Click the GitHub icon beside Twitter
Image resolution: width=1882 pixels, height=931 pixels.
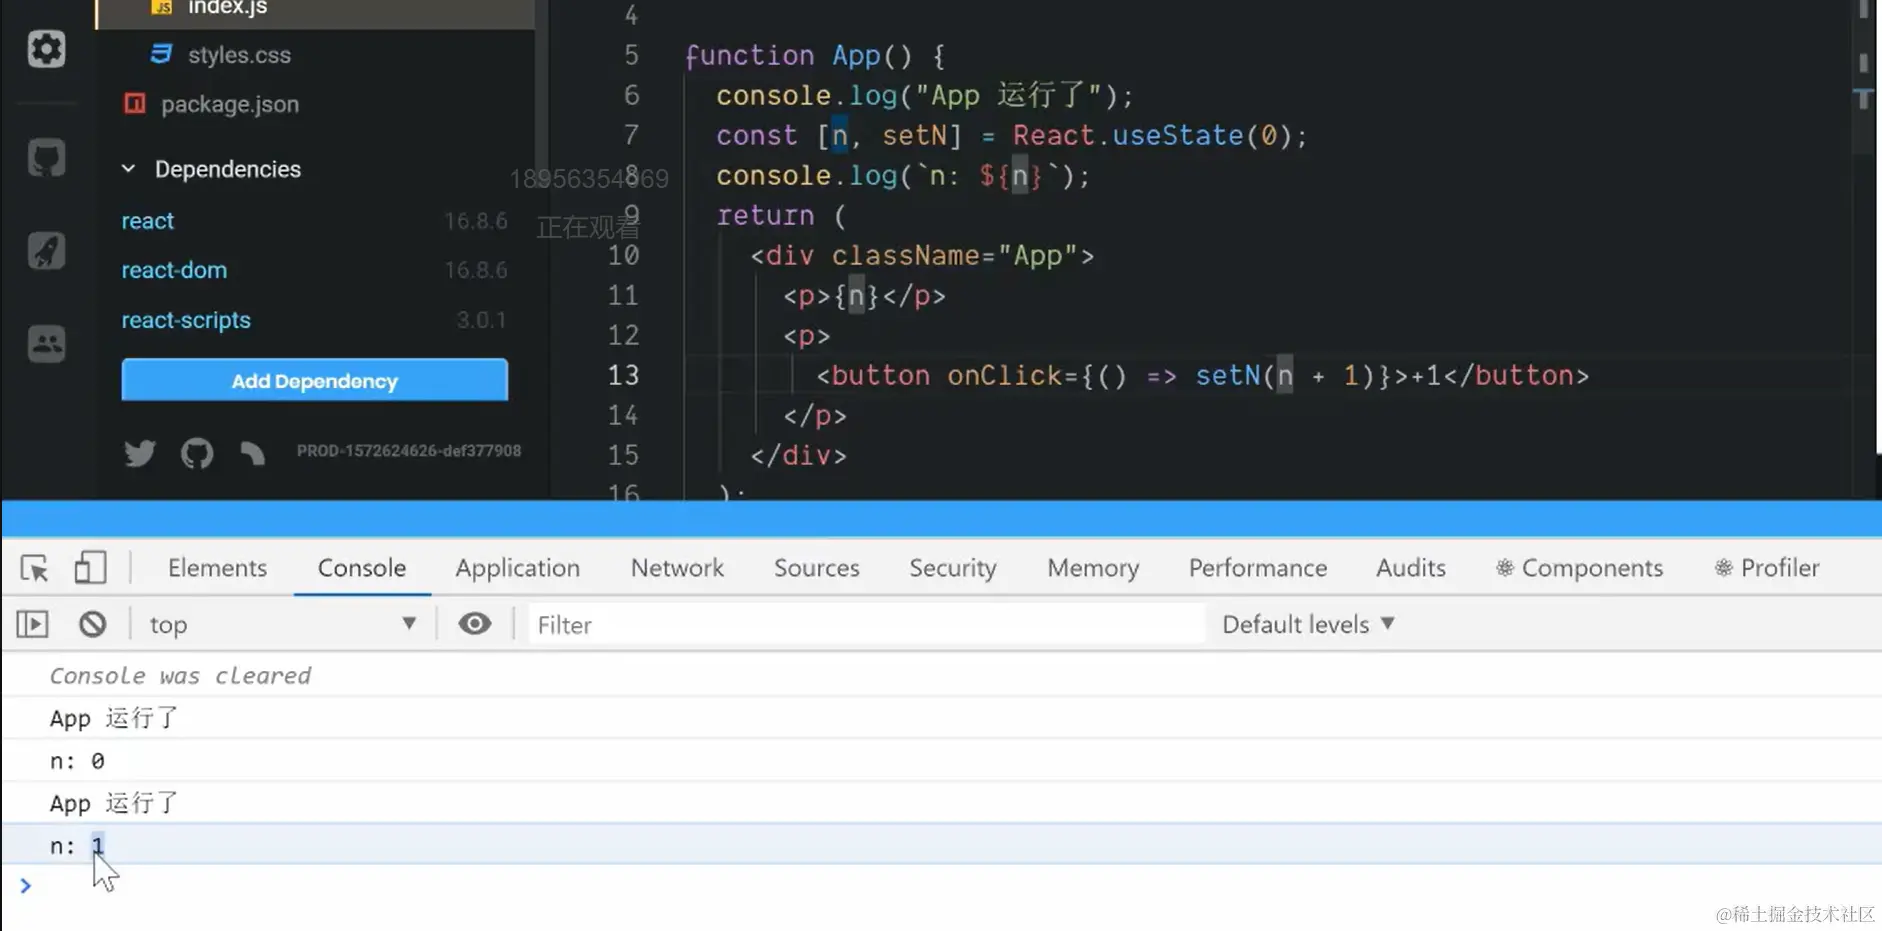[197, 453]
